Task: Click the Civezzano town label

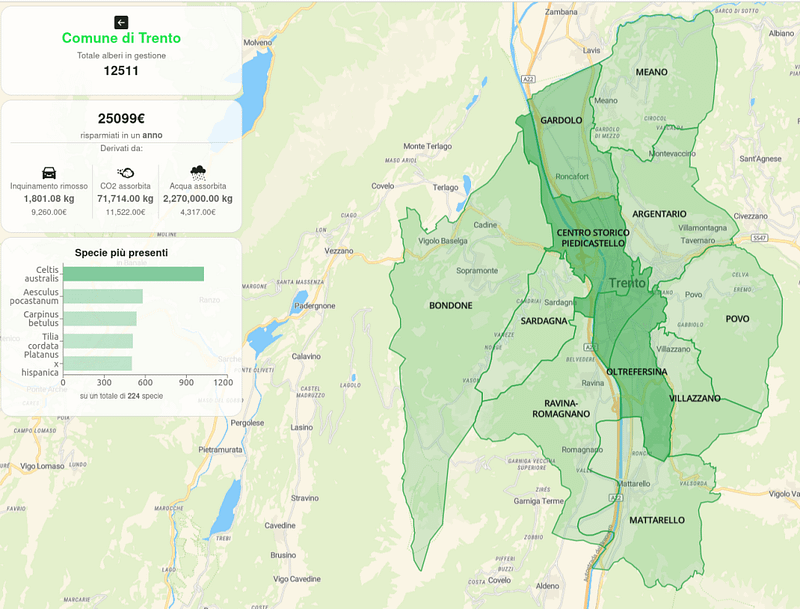Action: [x=751, y=216]
